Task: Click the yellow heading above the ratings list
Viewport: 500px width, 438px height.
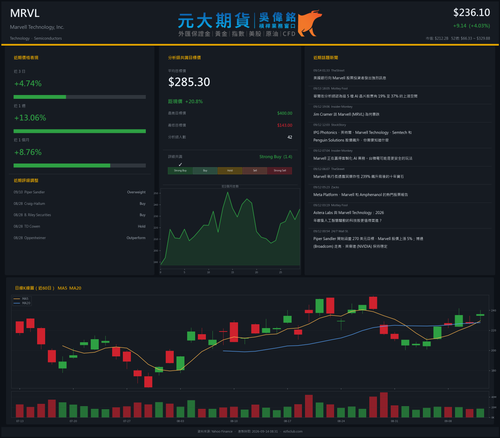Action: (26, 180)
